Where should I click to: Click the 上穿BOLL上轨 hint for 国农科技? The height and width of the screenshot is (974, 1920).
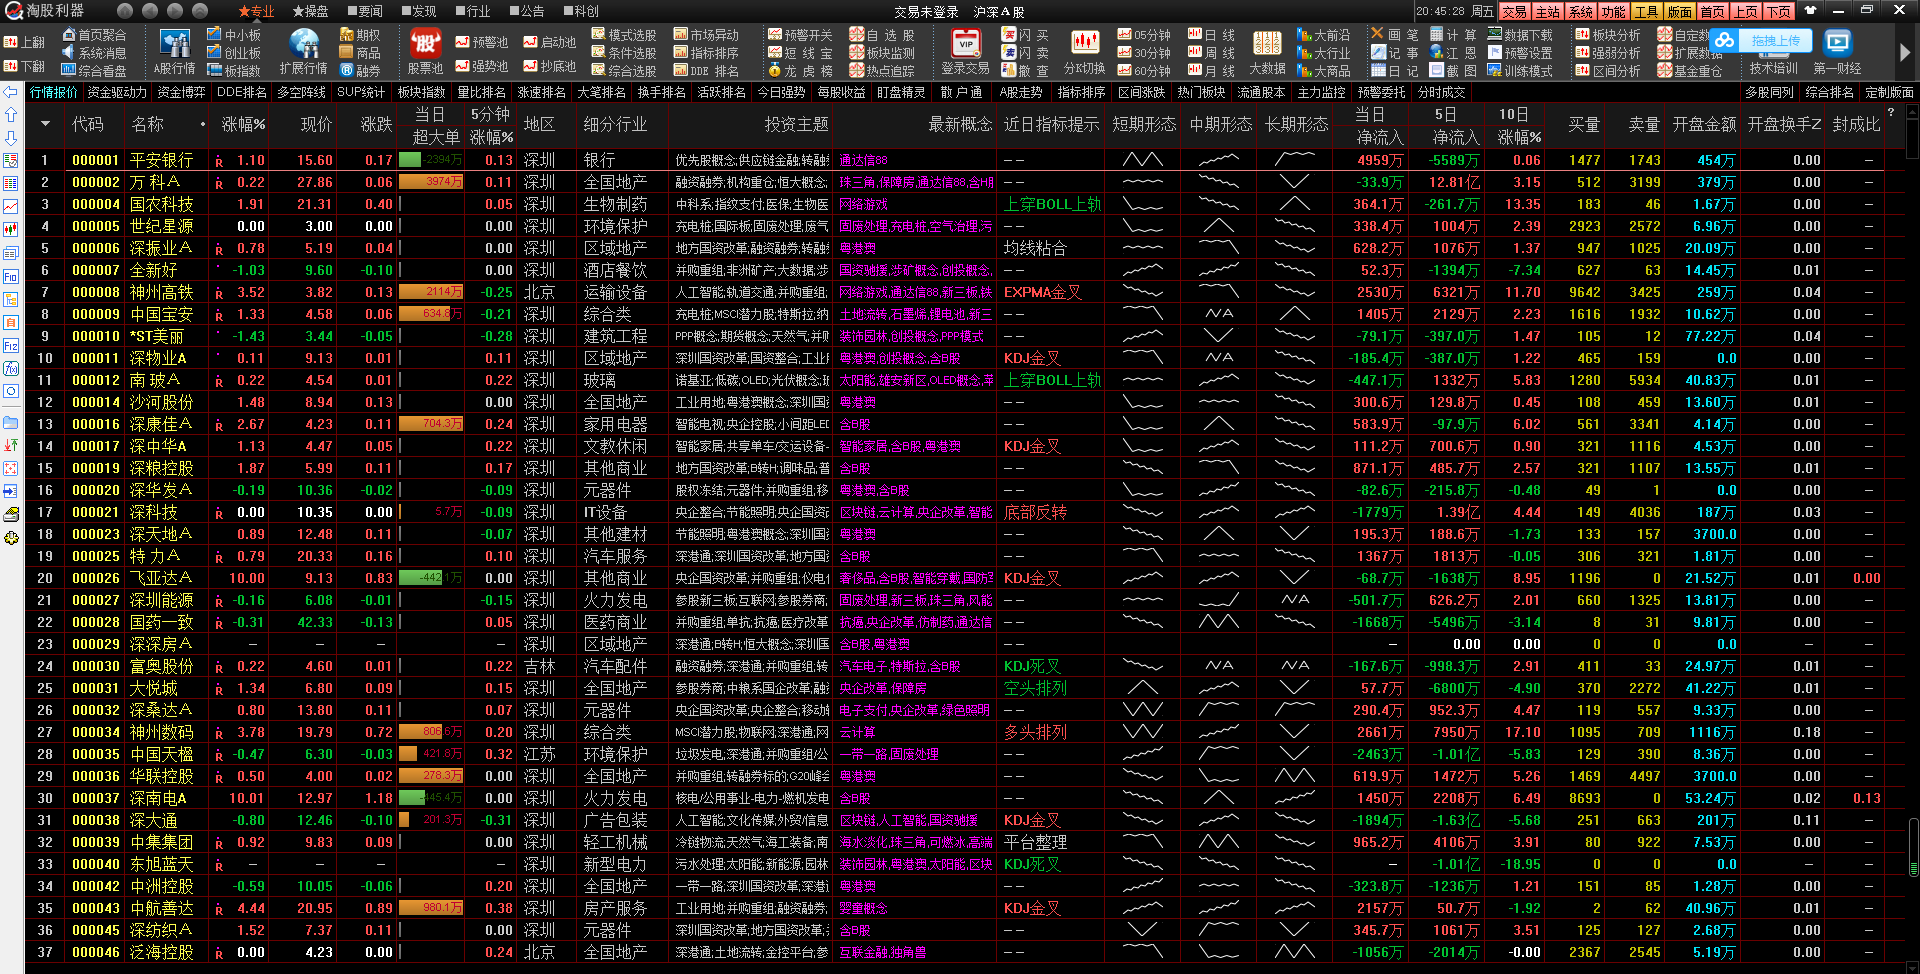(1052, 204)
